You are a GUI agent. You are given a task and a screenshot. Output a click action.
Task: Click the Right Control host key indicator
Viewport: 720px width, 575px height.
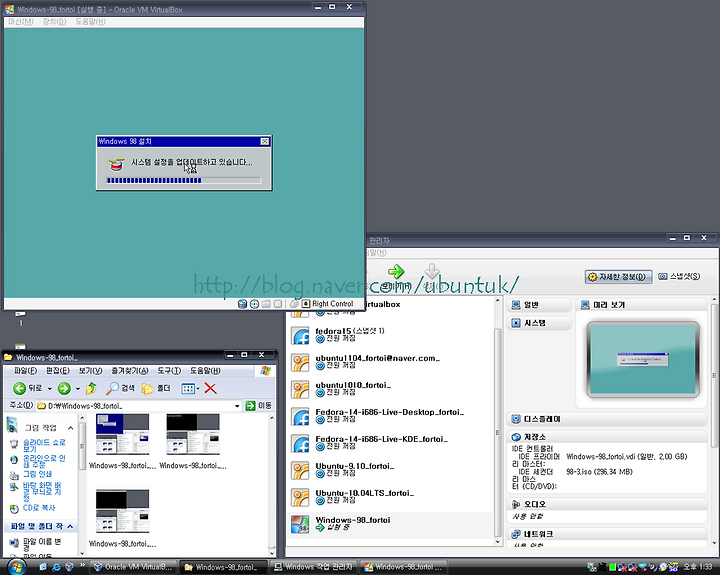[x=328, y=304]
